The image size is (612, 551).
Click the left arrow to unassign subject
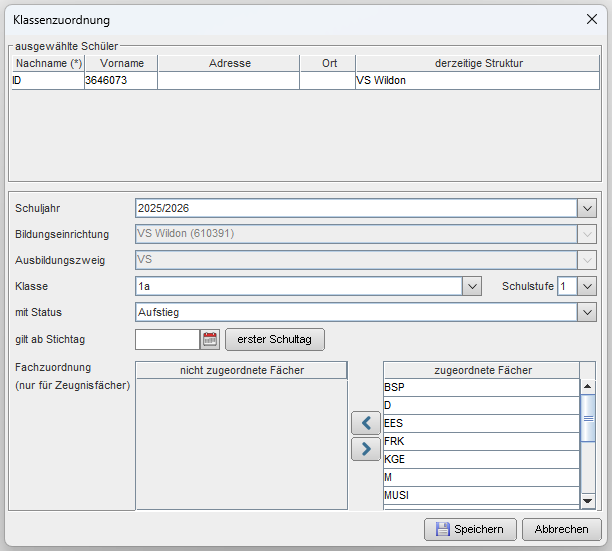(x=366, y=423)
